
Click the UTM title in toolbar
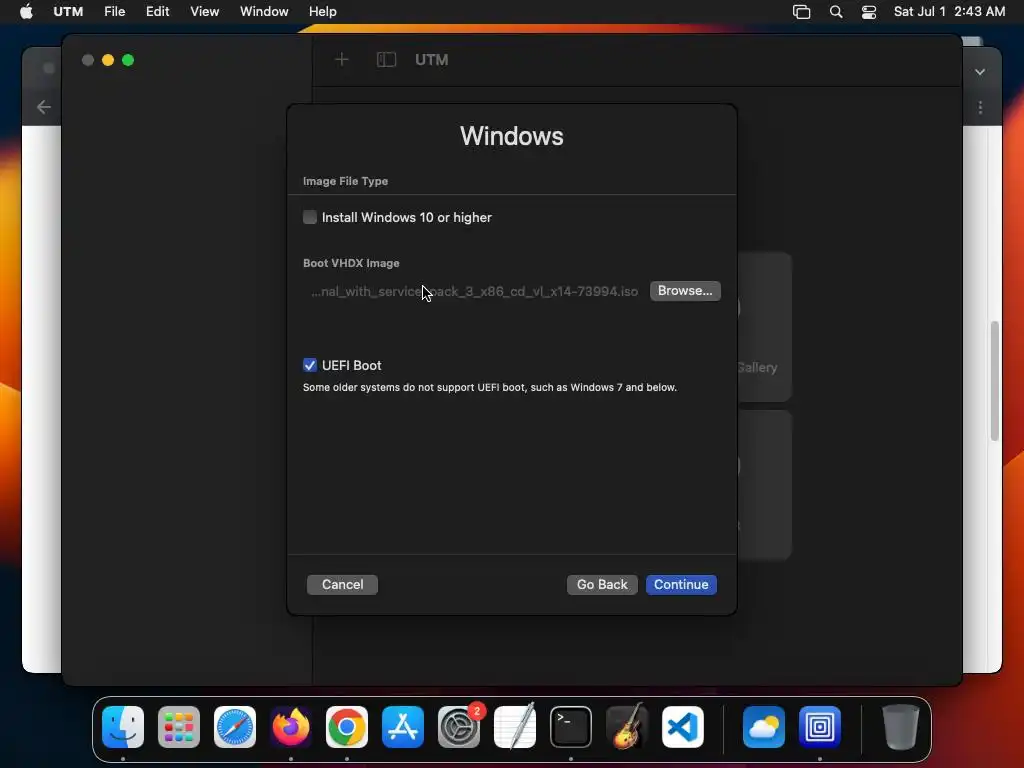[x=432, y=60]
